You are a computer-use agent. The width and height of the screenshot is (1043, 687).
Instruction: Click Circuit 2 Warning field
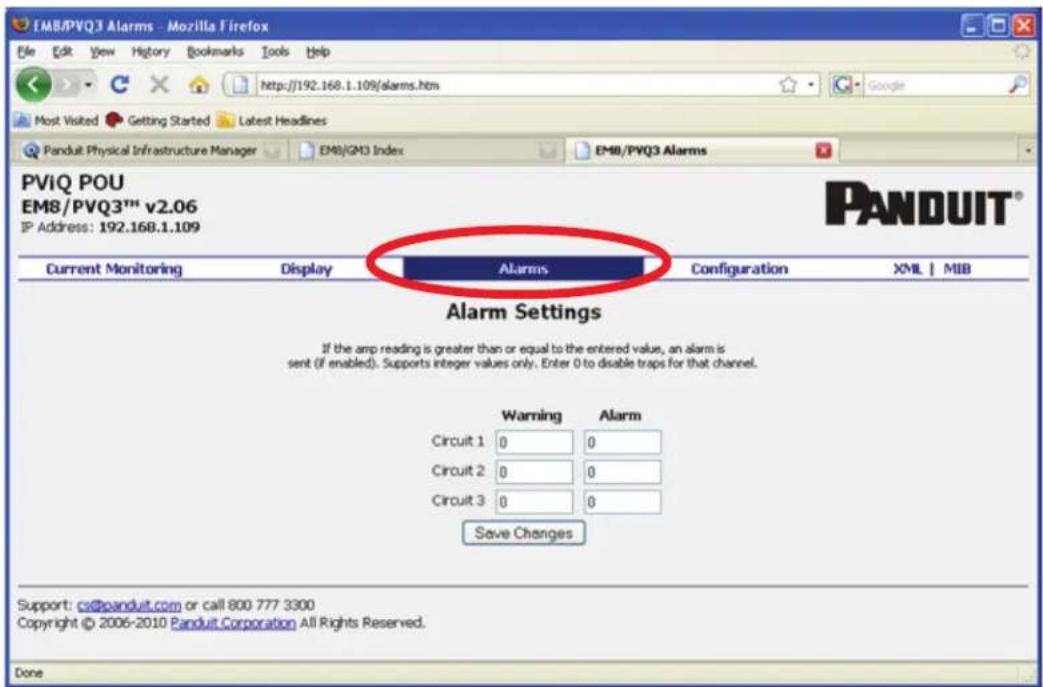[534, 472]
